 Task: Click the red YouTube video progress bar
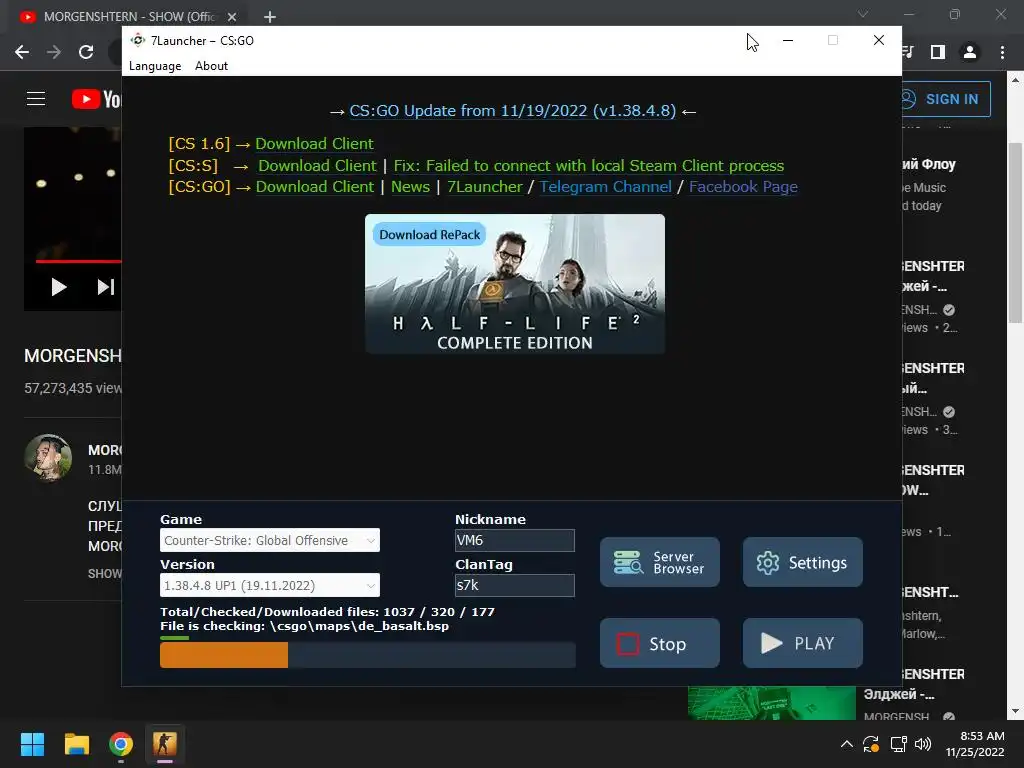(x=78, y=261)
